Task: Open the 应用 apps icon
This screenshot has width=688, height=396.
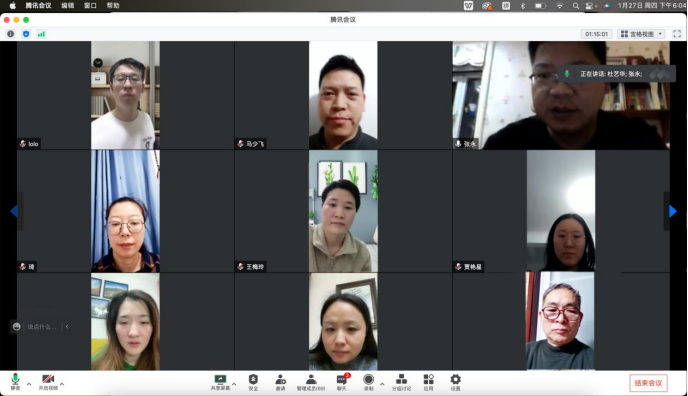Action: click(x=429, y=382)
